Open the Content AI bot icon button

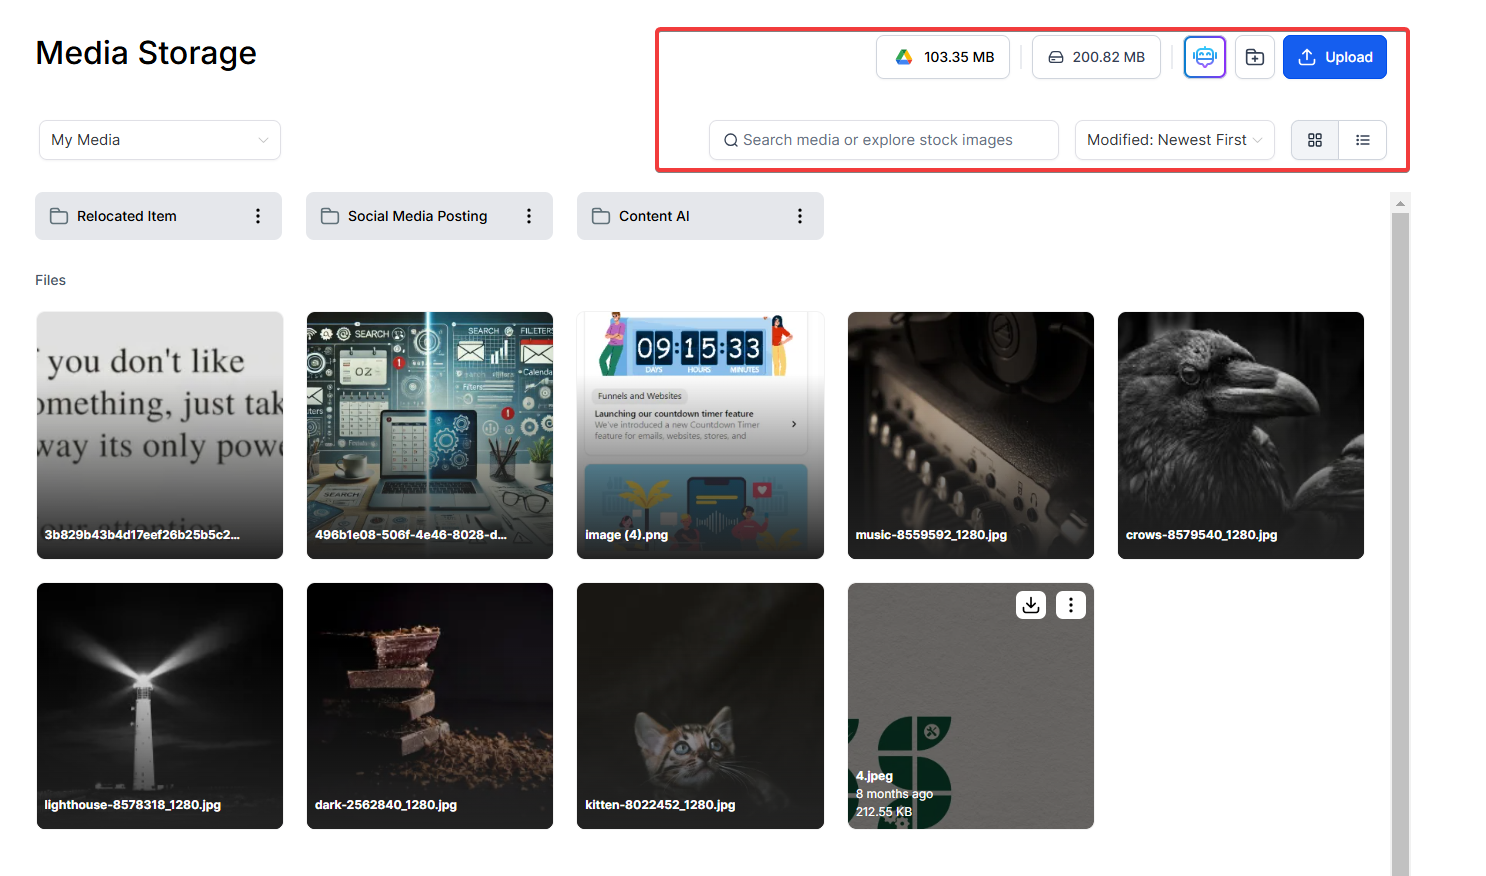pos(1204,57)
